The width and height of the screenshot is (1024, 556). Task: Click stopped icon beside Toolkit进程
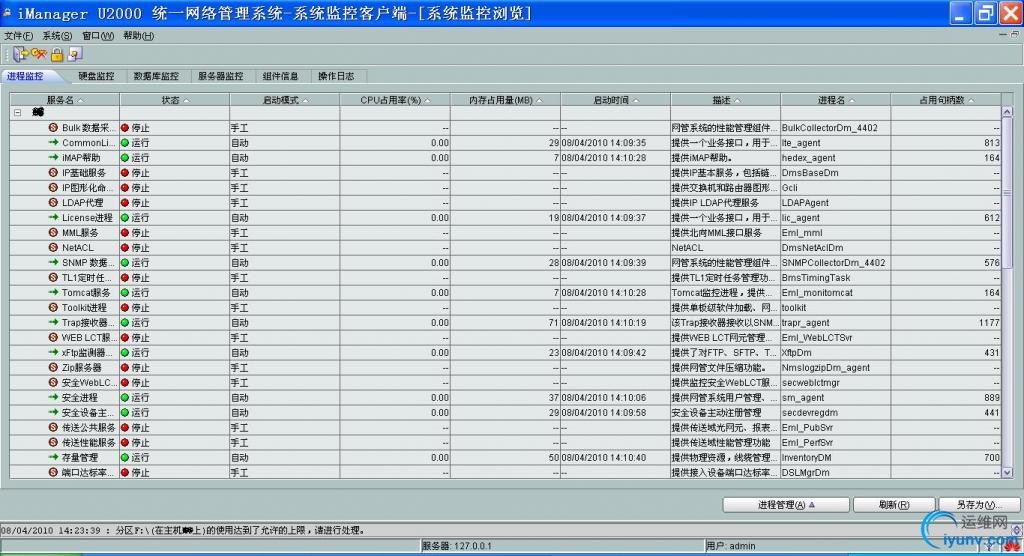[x=54, y=308]
